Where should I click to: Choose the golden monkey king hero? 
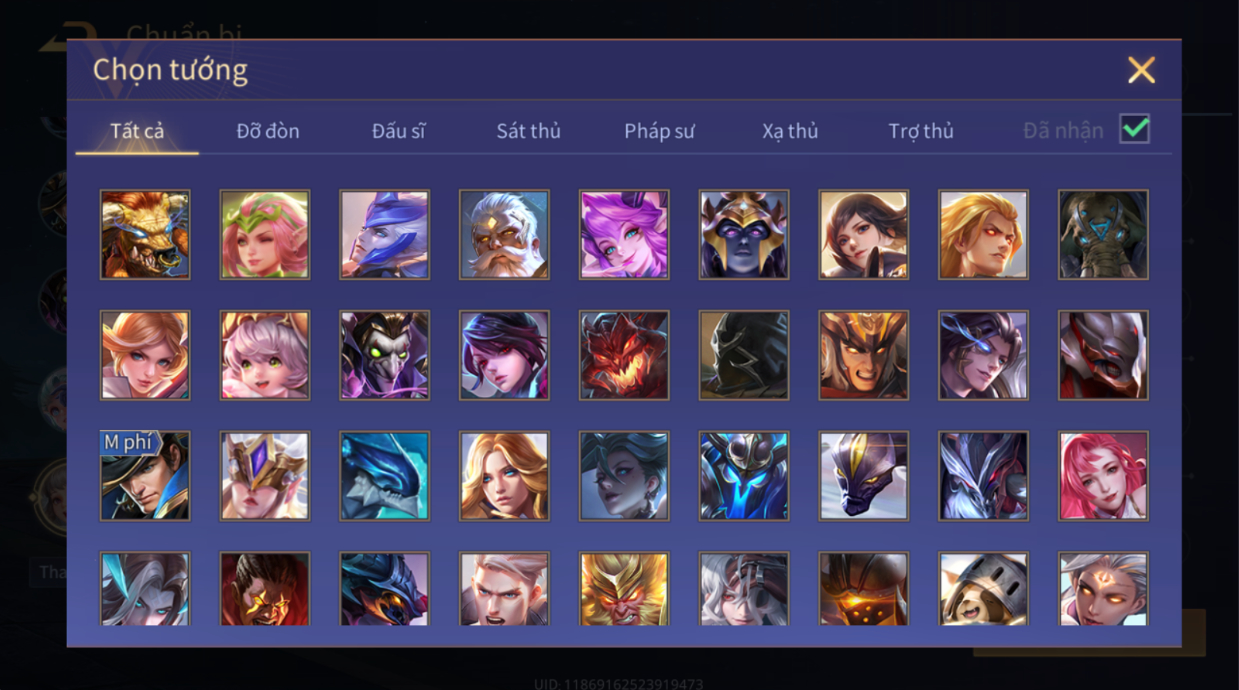click(624, 589)
